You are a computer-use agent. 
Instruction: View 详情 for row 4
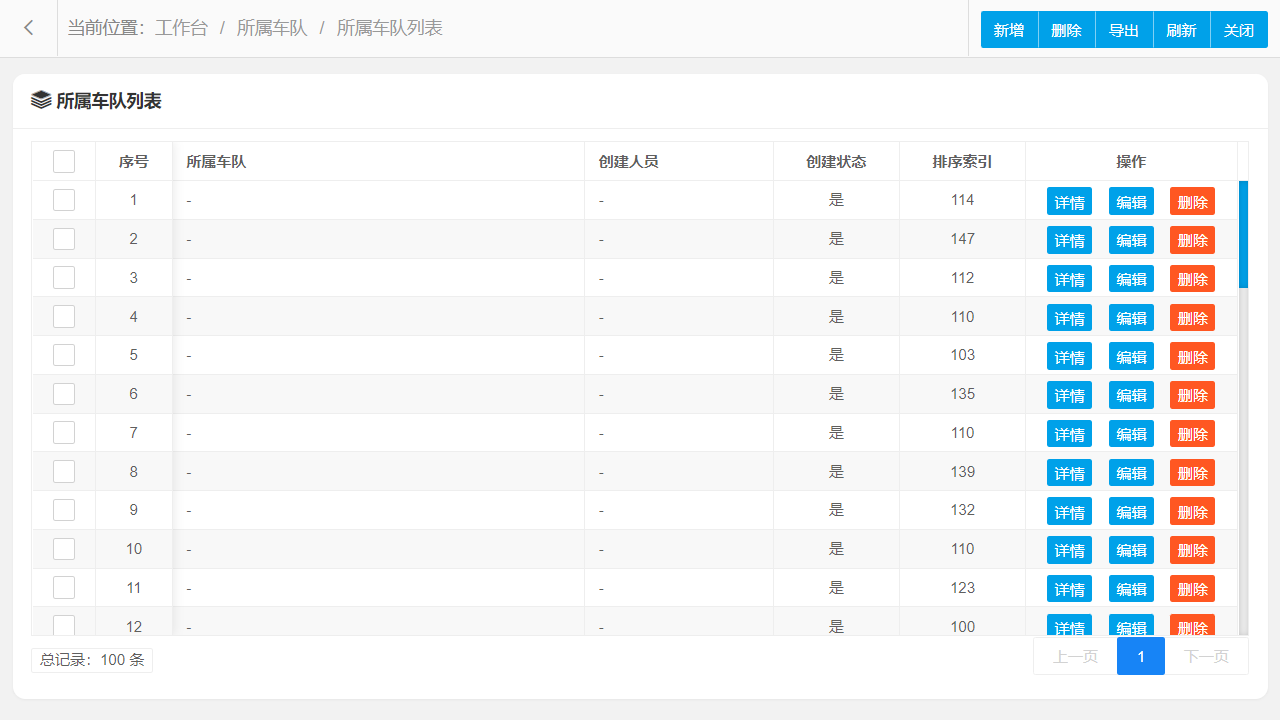1069,318
